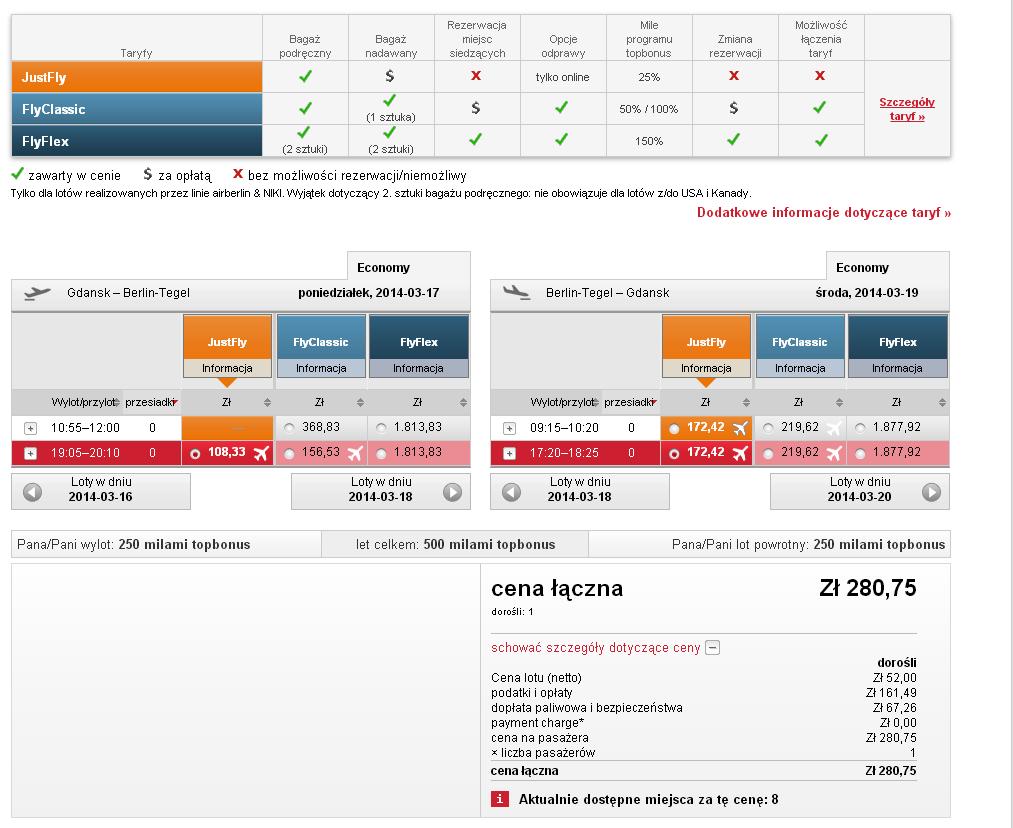This screenshot has width=1013, height=828.
Task: Collapse the price details with the minus icon
Action: click(x=713, y=647)
